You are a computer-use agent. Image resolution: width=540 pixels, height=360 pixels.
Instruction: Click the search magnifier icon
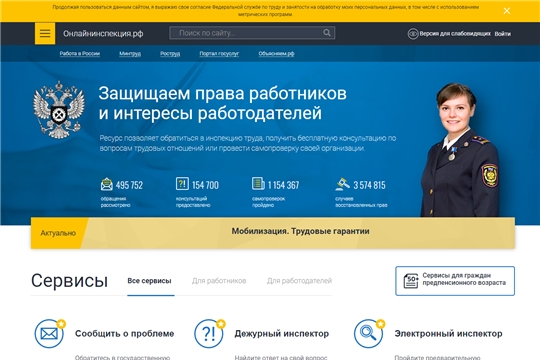coord(327,33)
